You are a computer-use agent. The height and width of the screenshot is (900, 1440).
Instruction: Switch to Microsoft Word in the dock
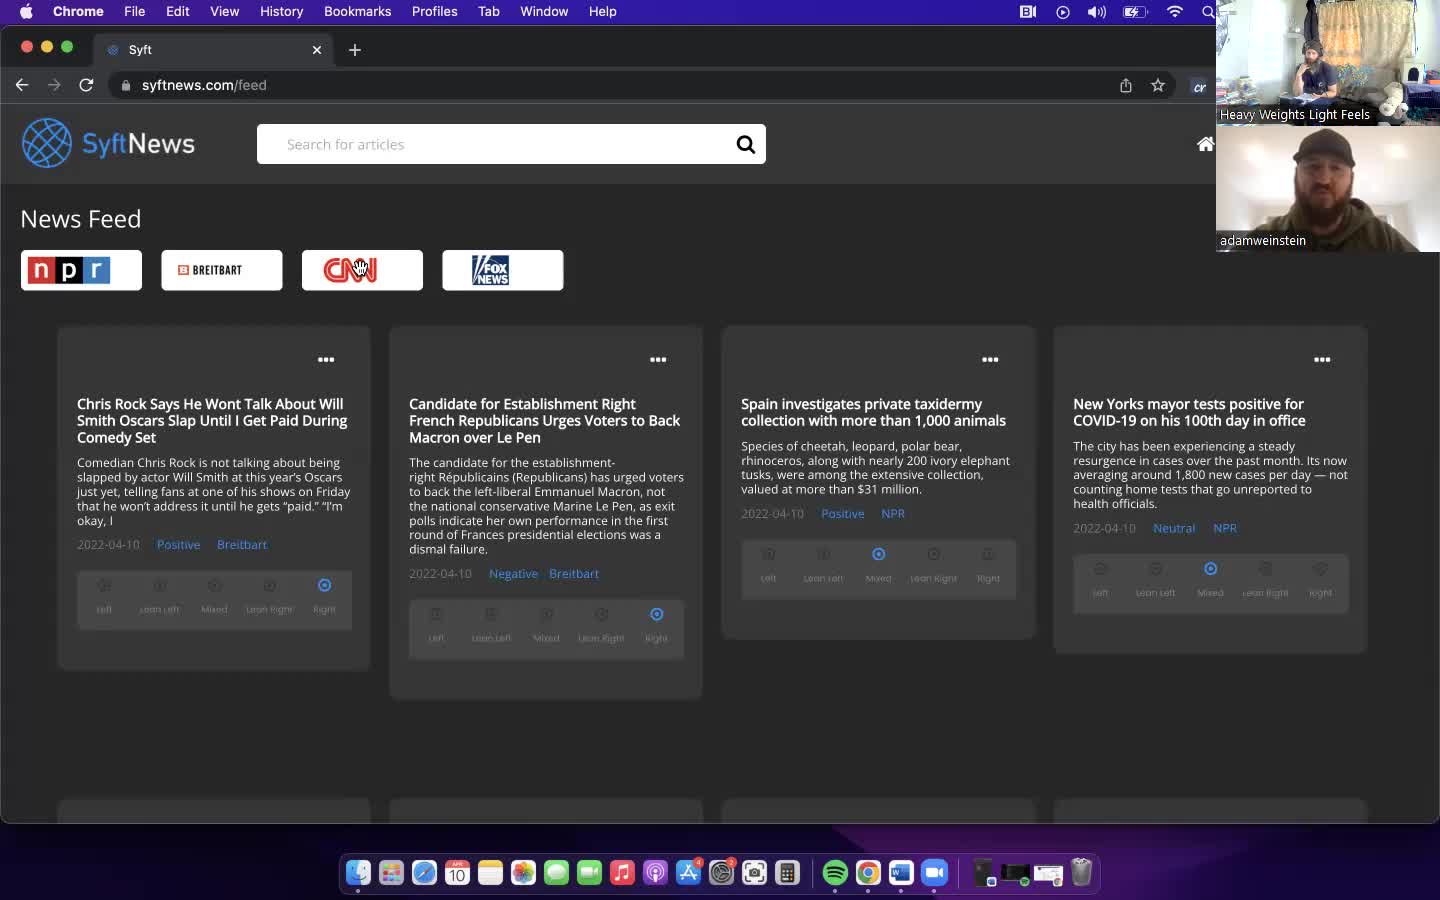(901, 873)
